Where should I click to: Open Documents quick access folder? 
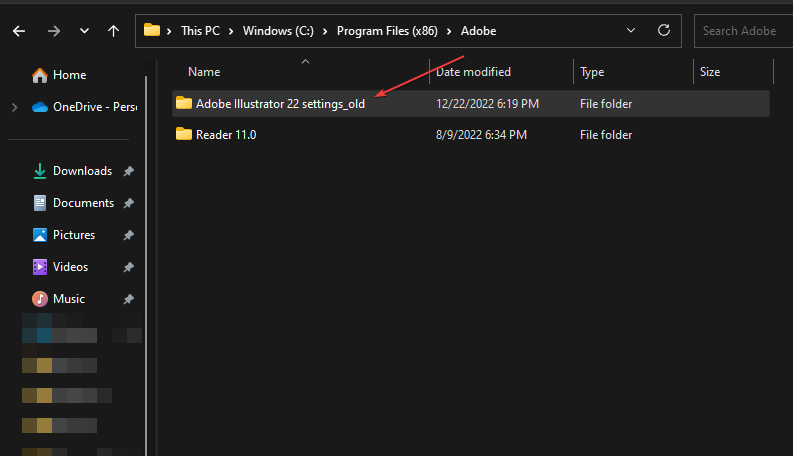pyautogui.click(x=83, y=203)
